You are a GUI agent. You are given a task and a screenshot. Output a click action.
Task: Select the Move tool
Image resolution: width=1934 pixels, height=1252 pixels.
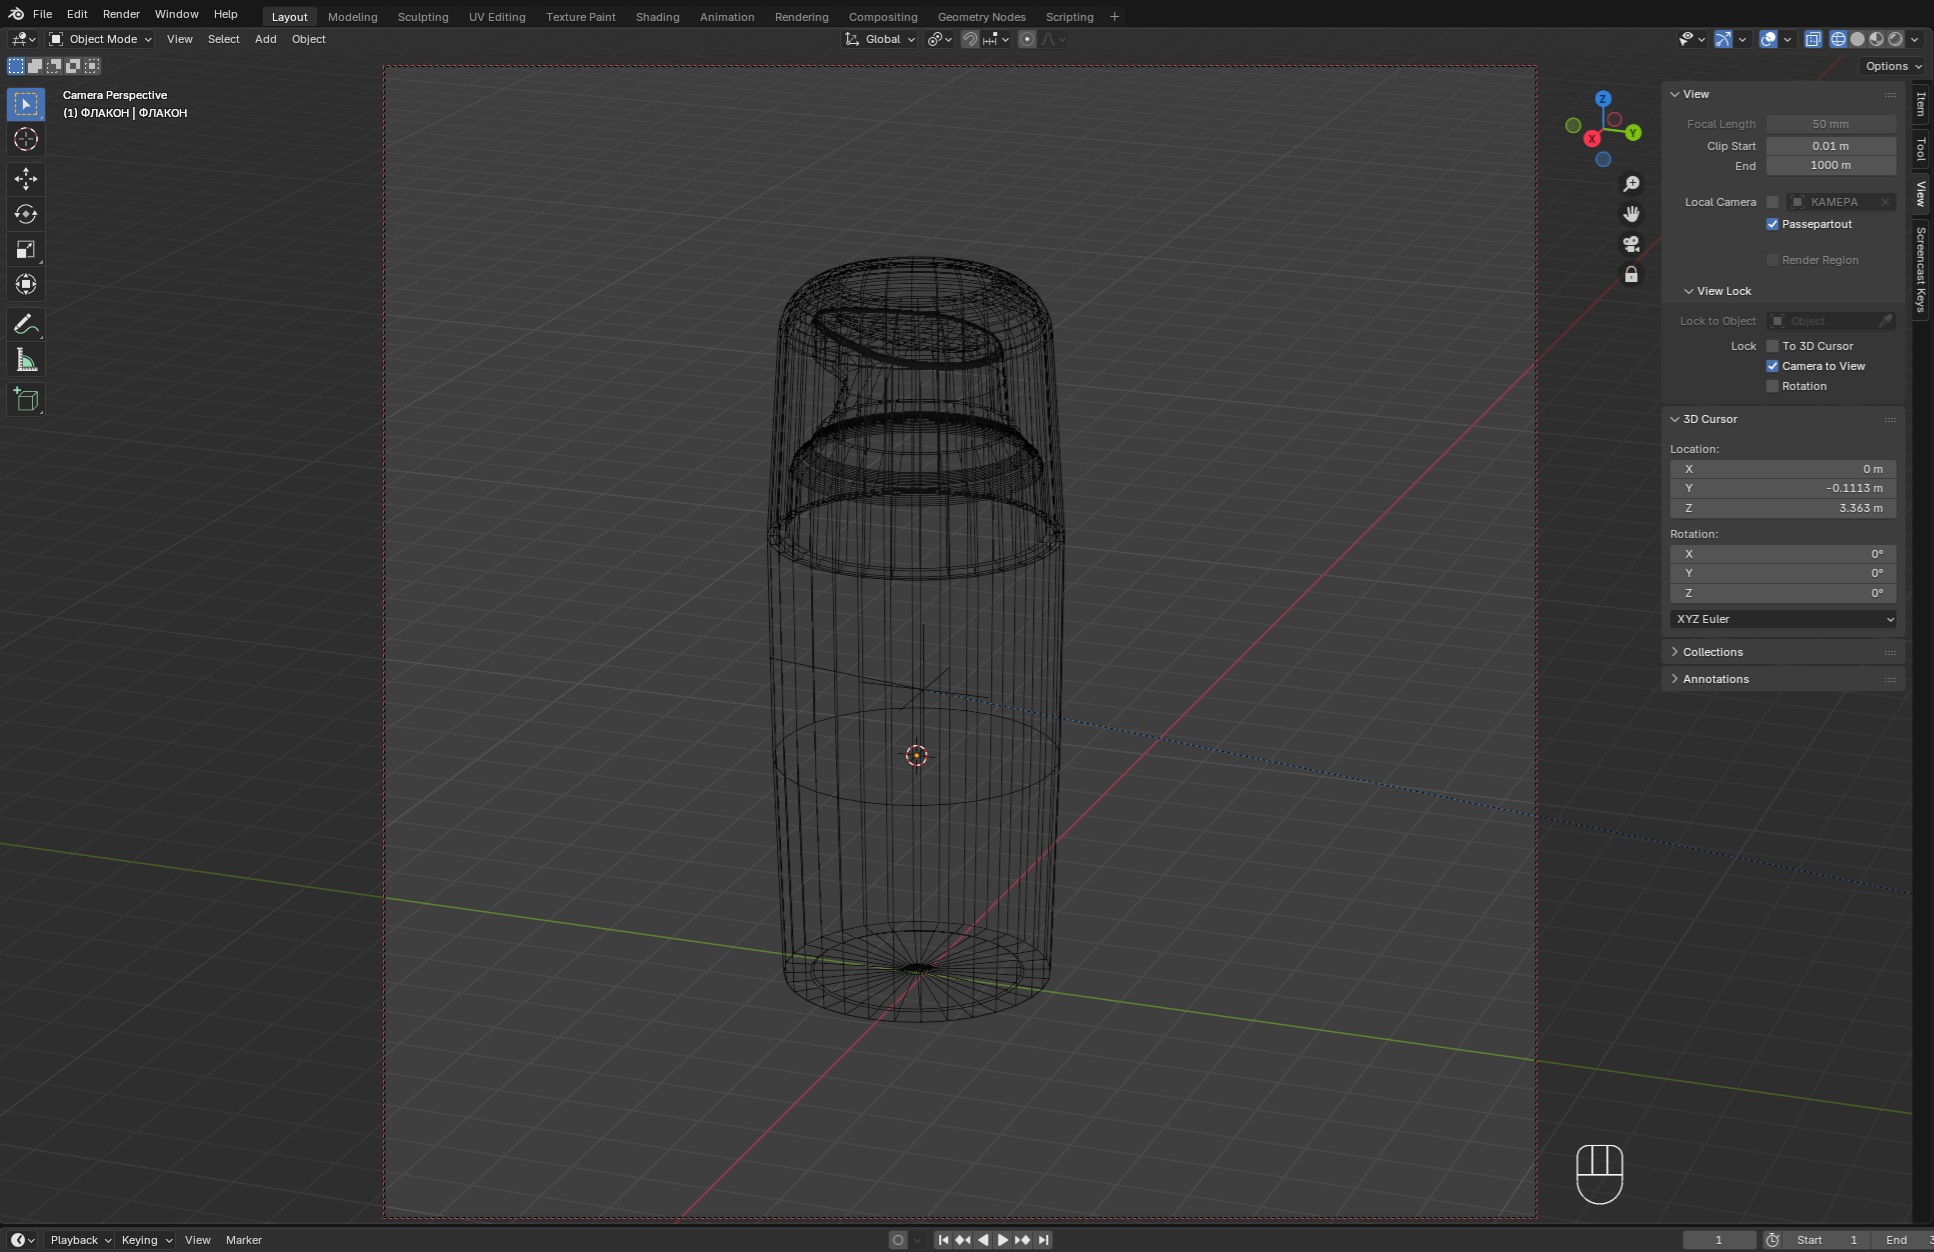pyautogui.click(x=26, y=179)
